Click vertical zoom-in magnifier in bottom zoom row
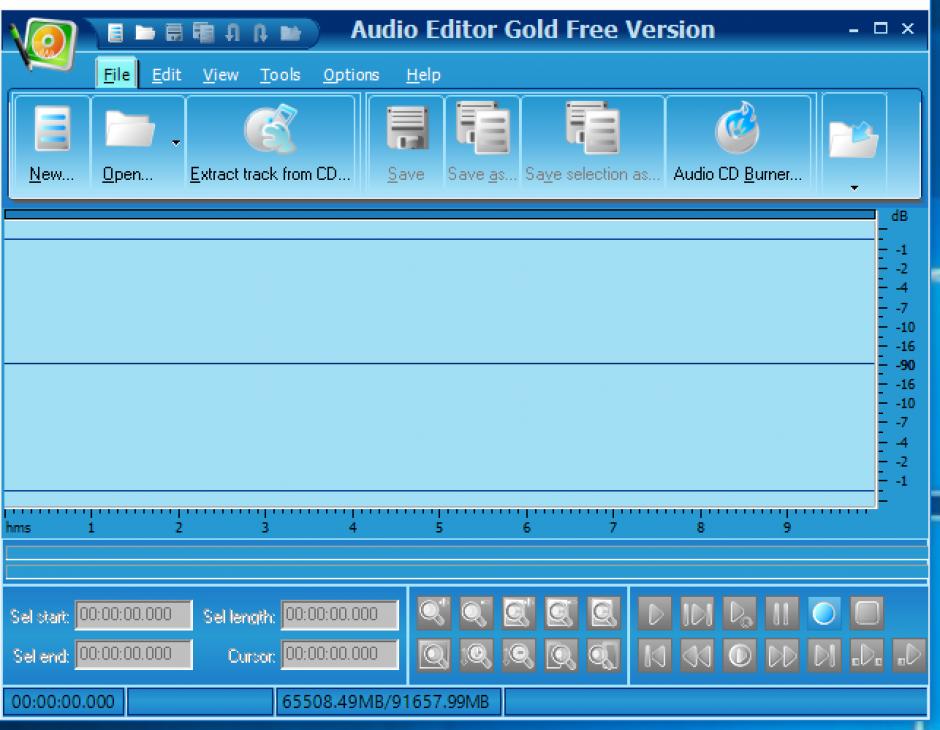Viewport: 940px width, 730px height. tap(476, 655)
